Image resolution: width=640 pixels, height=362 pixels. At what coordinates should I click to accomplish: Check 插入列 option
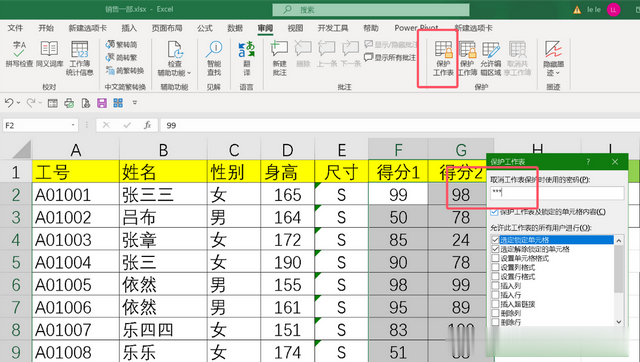pos(495,286)
